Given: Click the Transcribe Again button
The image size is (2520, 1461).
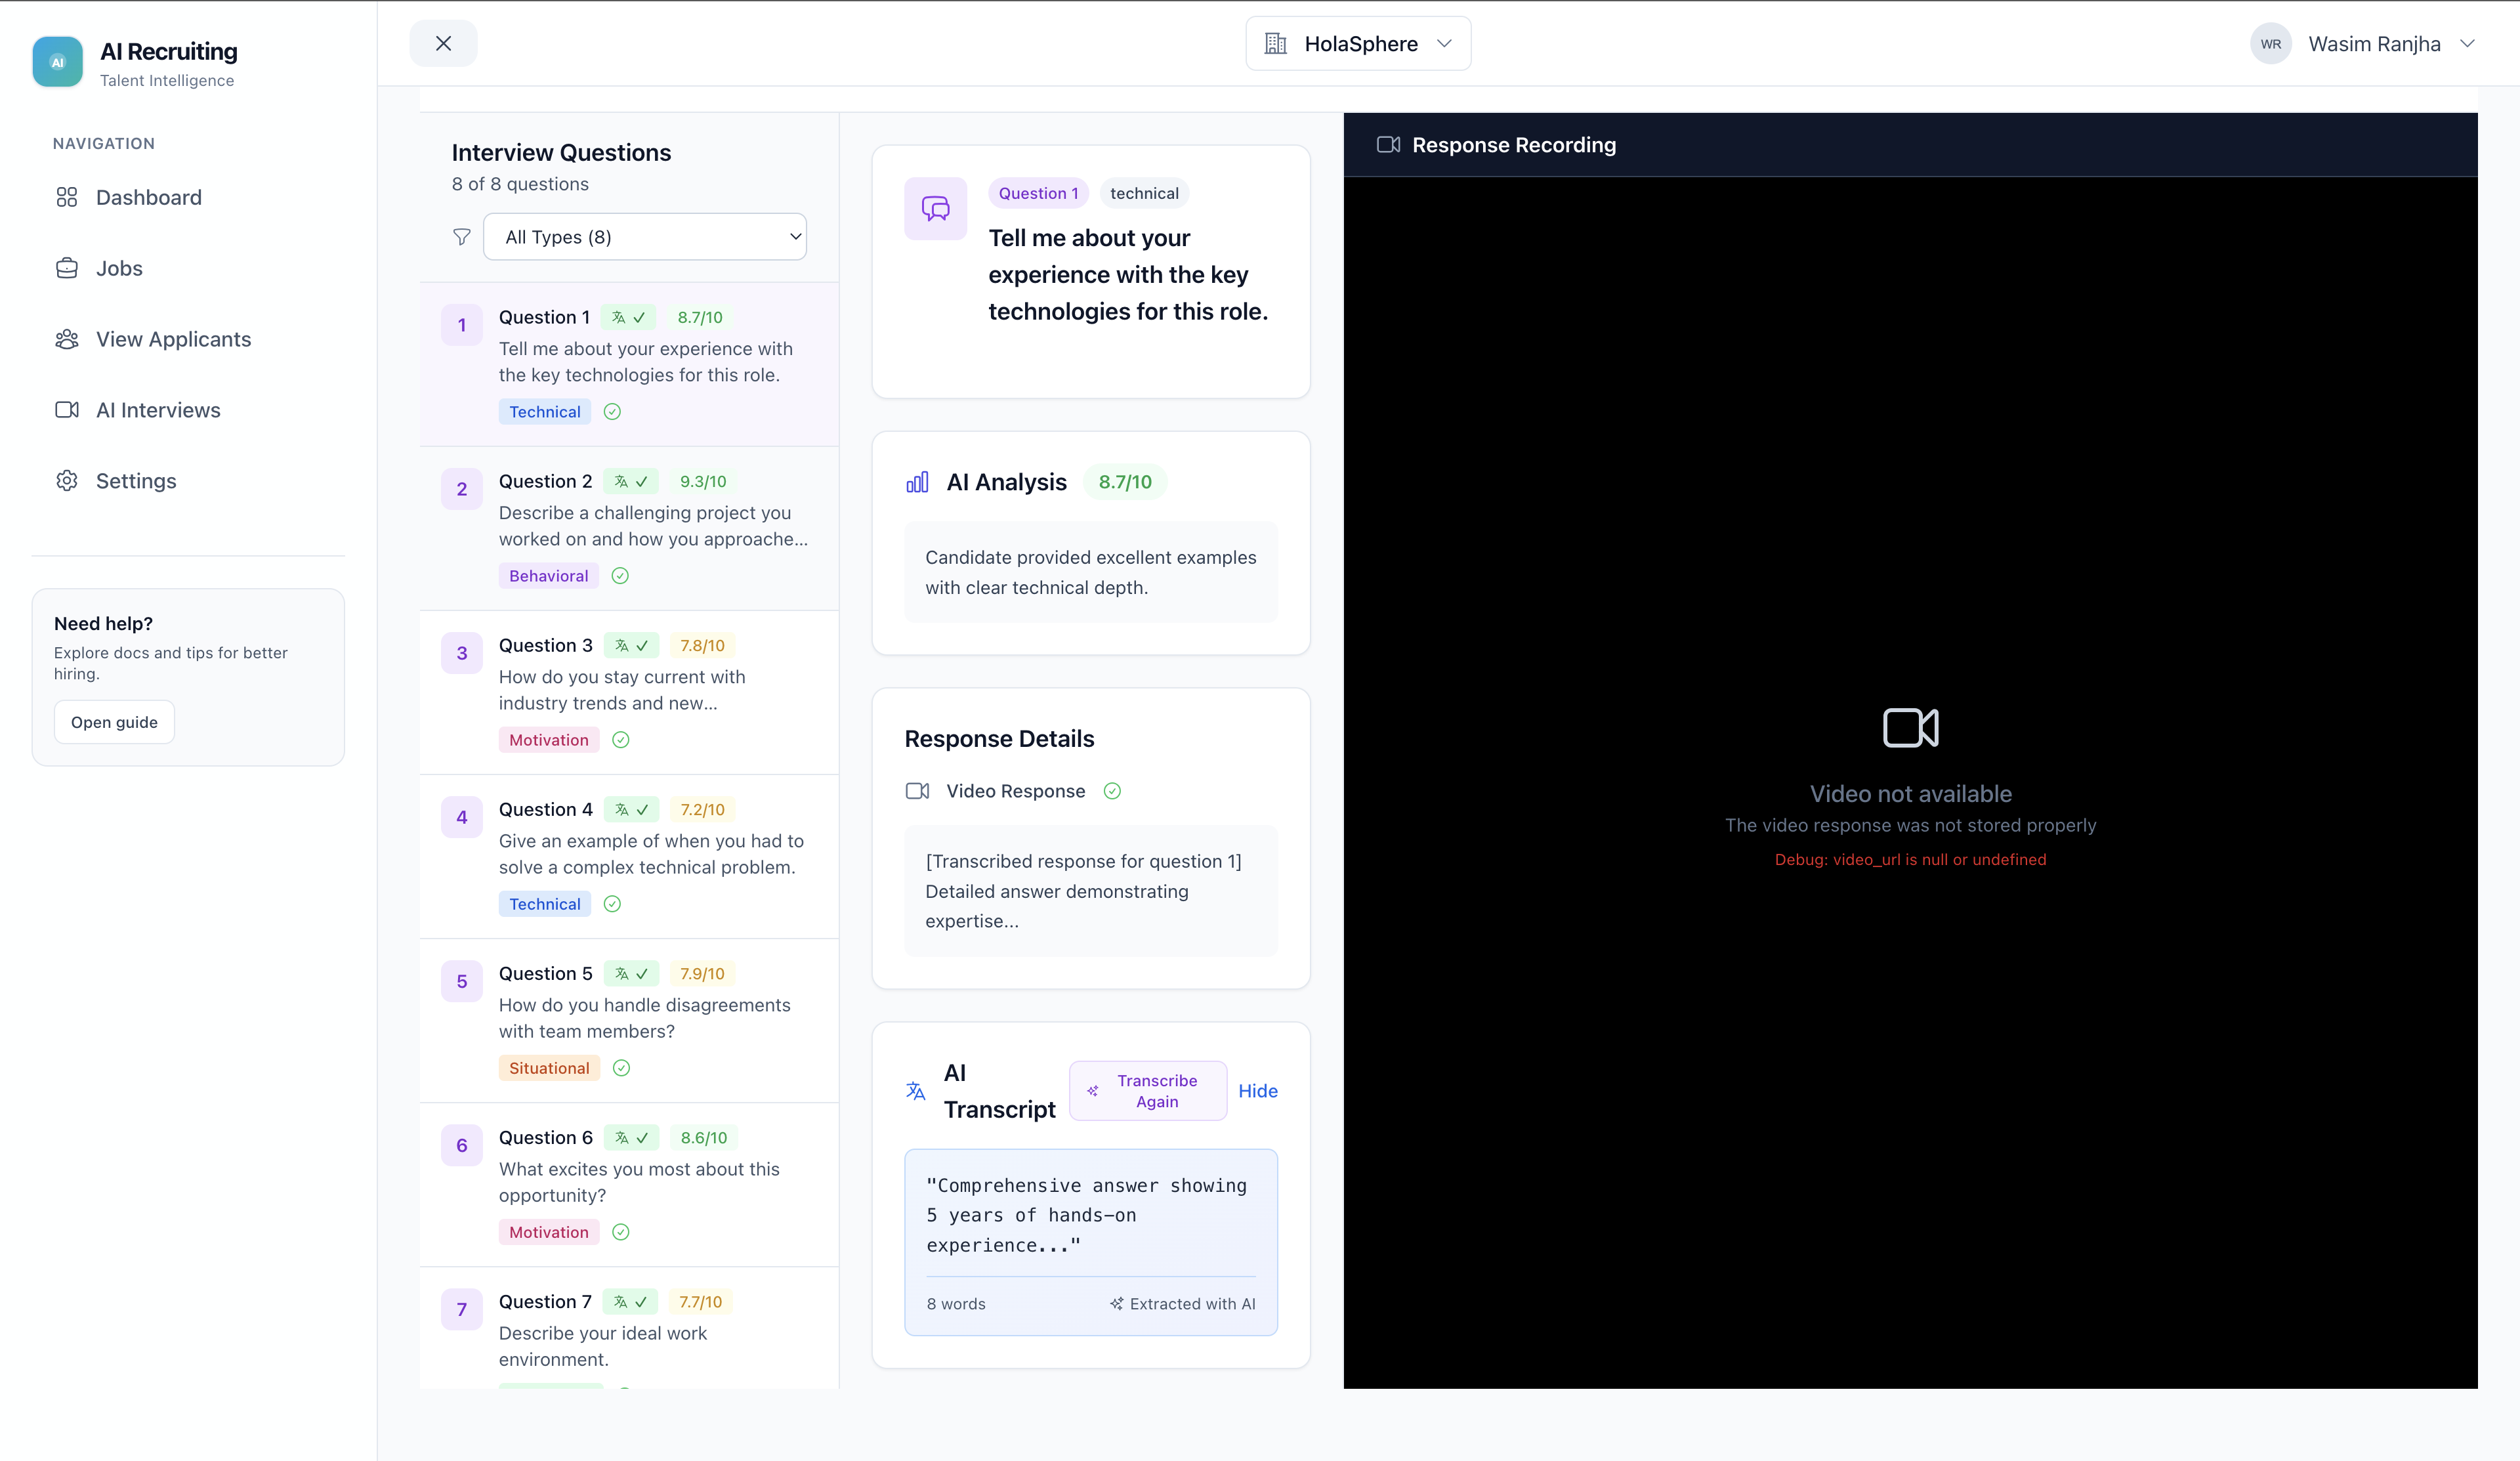Looking at the screenshot, I should tap(1148, 1090).
